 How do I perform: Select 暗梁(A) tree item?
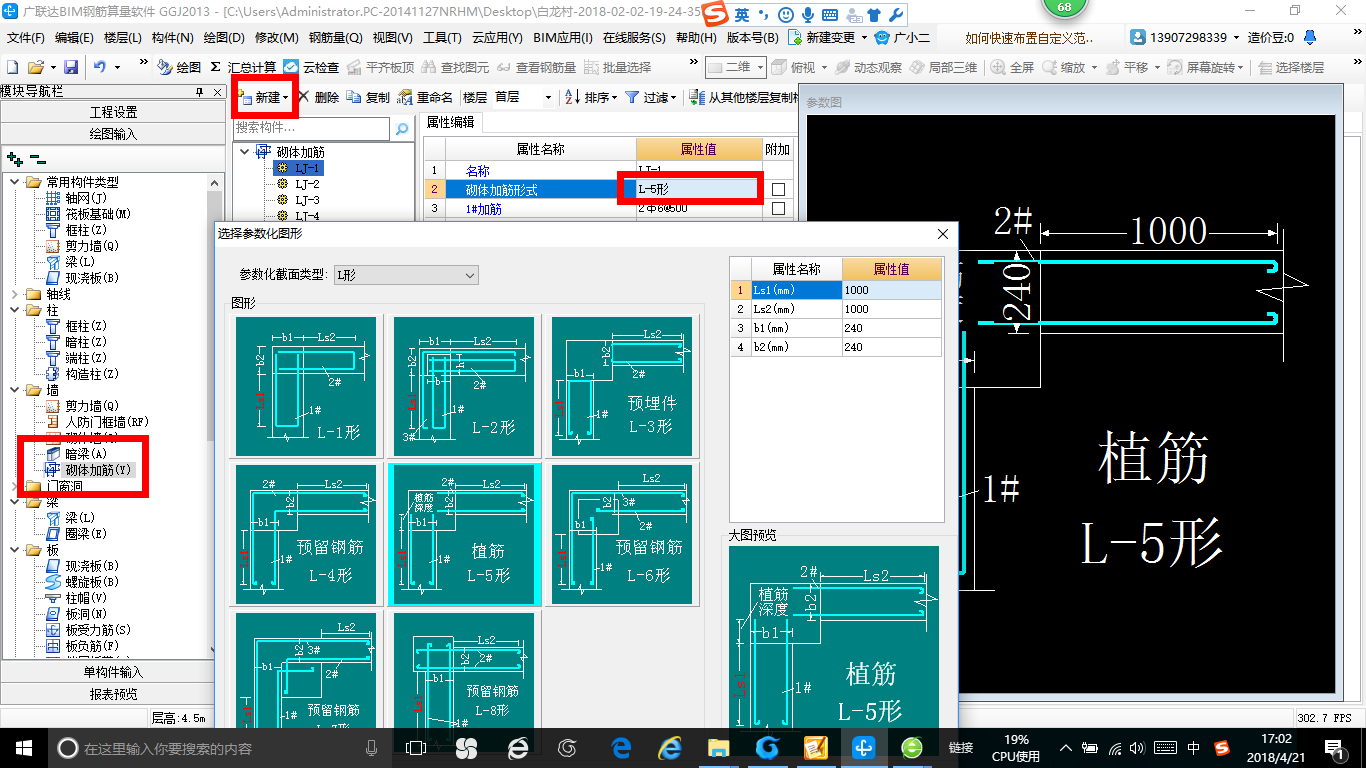(76, 454)
